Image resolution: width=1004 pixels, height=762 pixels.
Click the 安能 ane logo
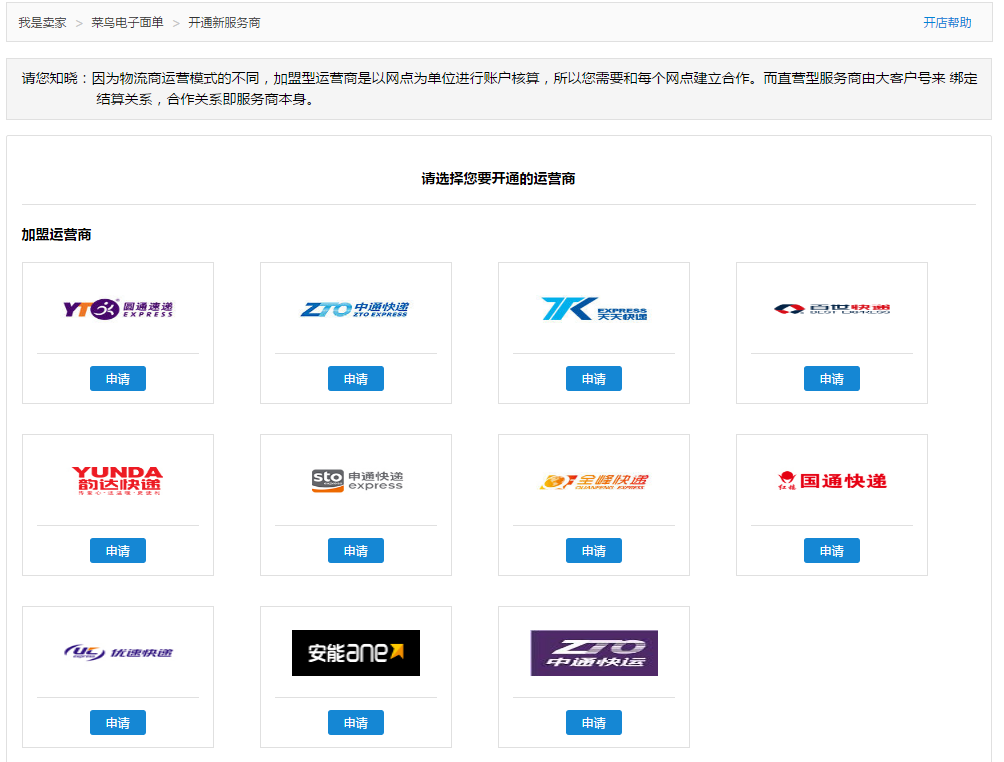click(356, 653)
